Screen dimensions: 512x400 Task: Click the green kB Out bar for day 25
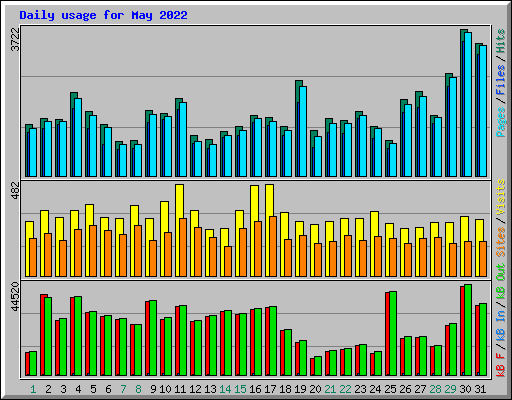pyautogui.click(x=393, y=333)
